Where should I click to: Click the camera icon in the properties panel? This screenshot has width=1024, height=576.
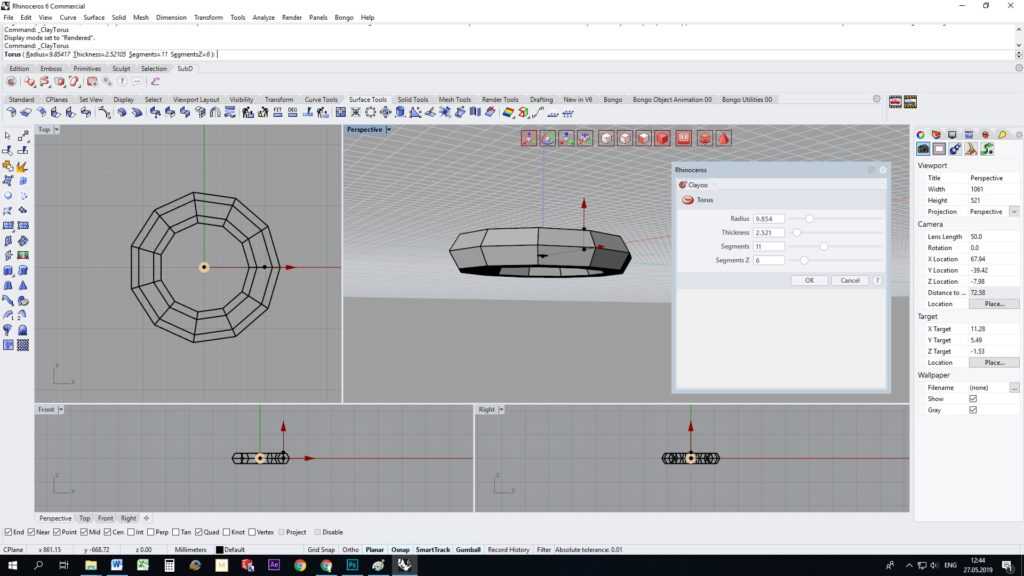click(x=923, y=149)
